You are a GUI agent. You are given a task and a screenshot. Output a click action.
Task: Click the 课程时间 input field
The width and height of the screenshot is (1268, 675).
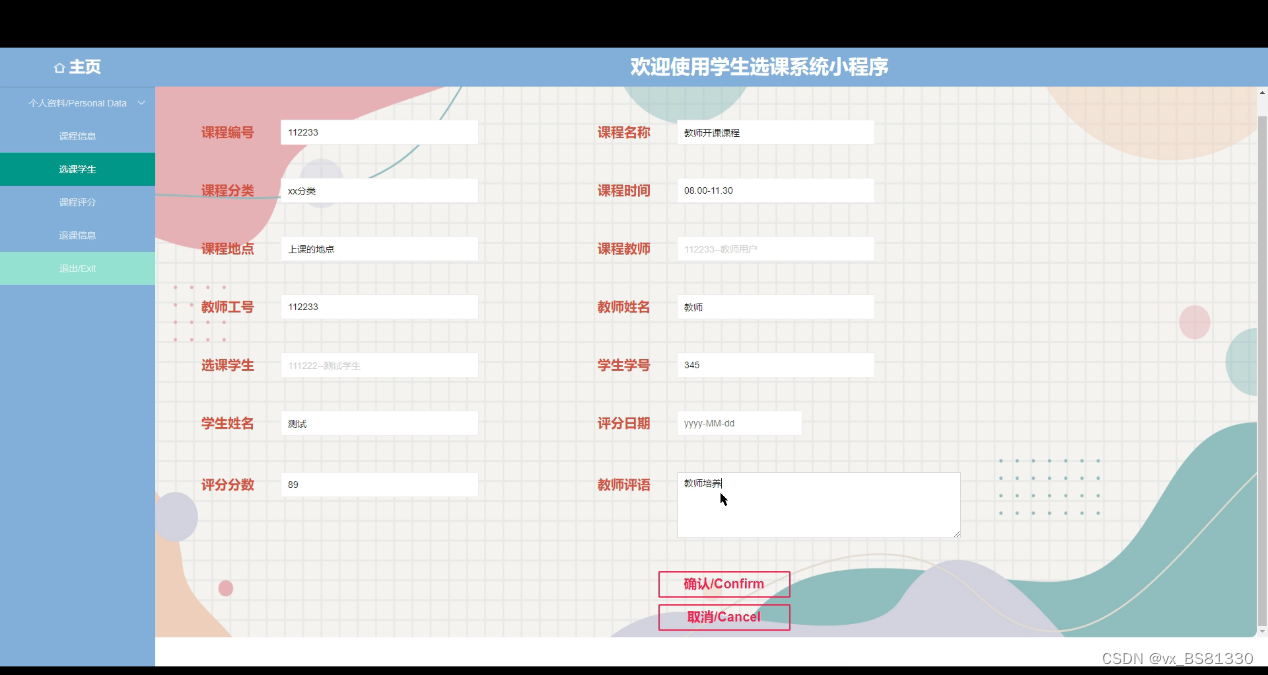pyautogui.click(x=775, y=190)
